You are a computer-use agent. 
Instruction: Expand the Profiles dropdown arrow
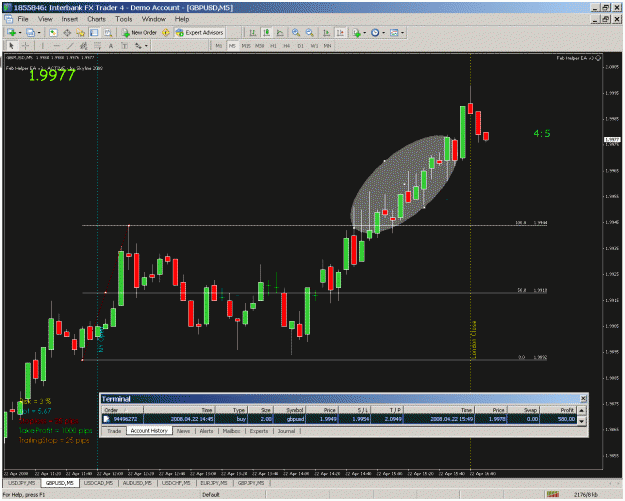(x=39, y=33)
